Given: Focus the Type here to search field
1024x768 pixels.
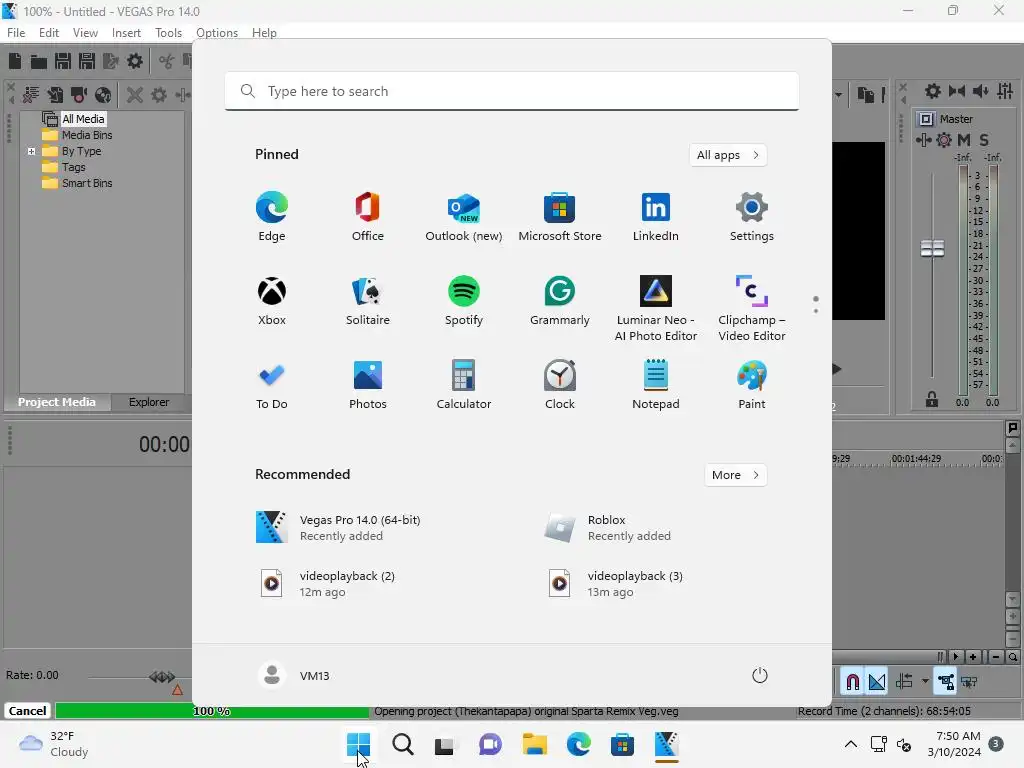Looking at the screenshot, I should pyautogui.click(x=512, y=91).
